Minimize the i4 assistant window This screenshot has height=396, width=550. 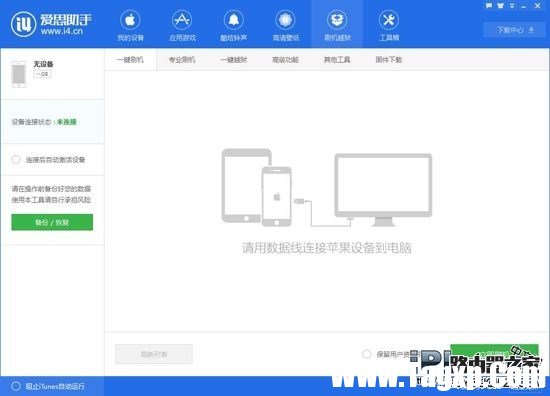524,6
